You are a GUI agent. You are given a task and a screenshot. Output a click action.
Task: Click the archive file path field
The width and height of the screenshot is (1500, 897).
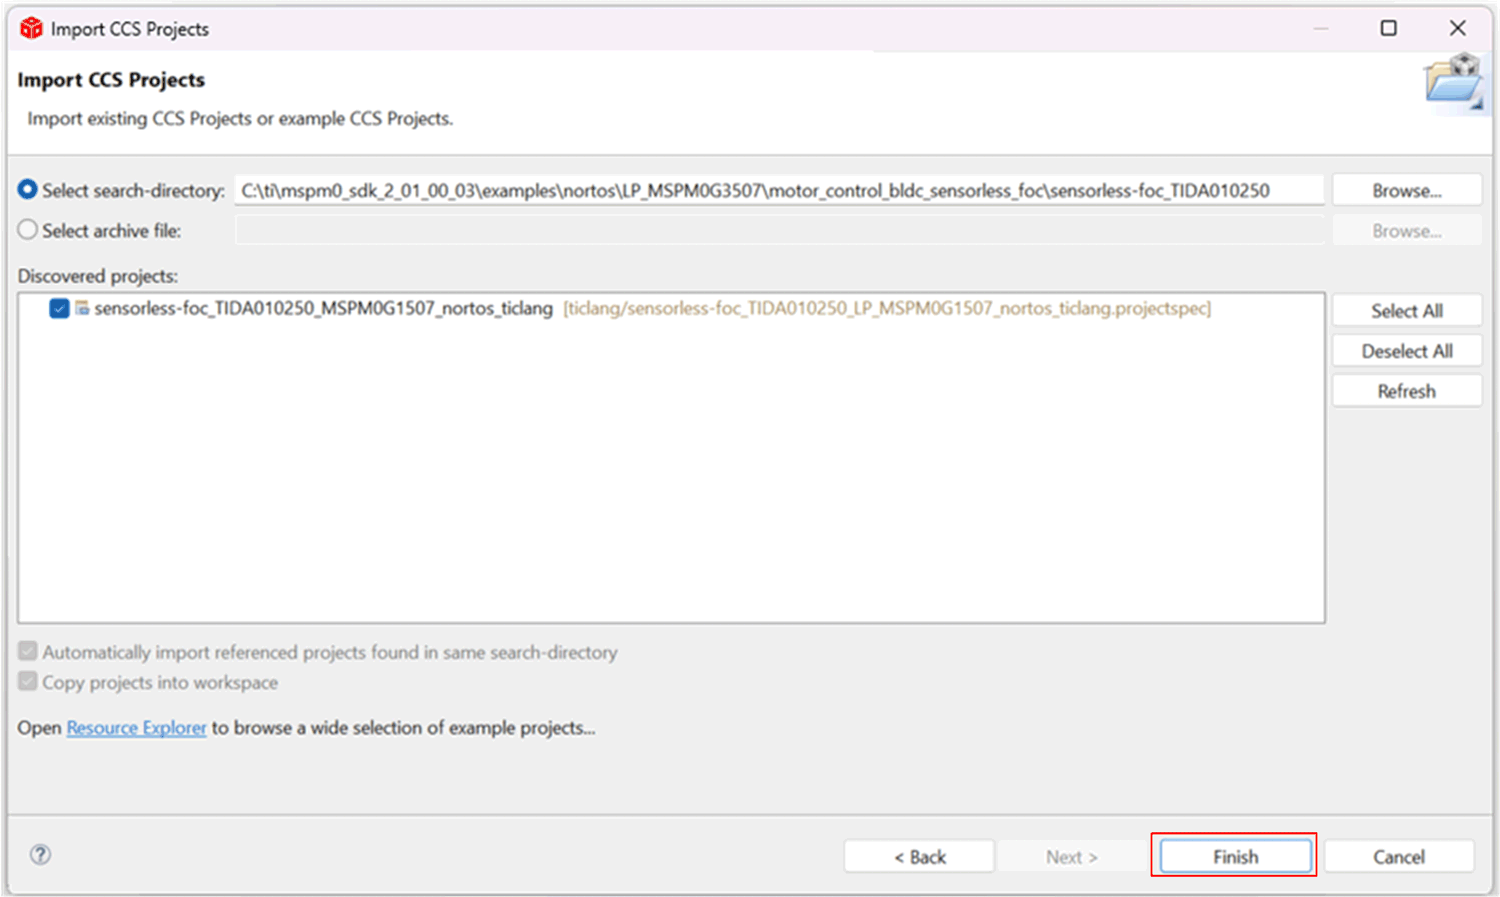point(779,231)
